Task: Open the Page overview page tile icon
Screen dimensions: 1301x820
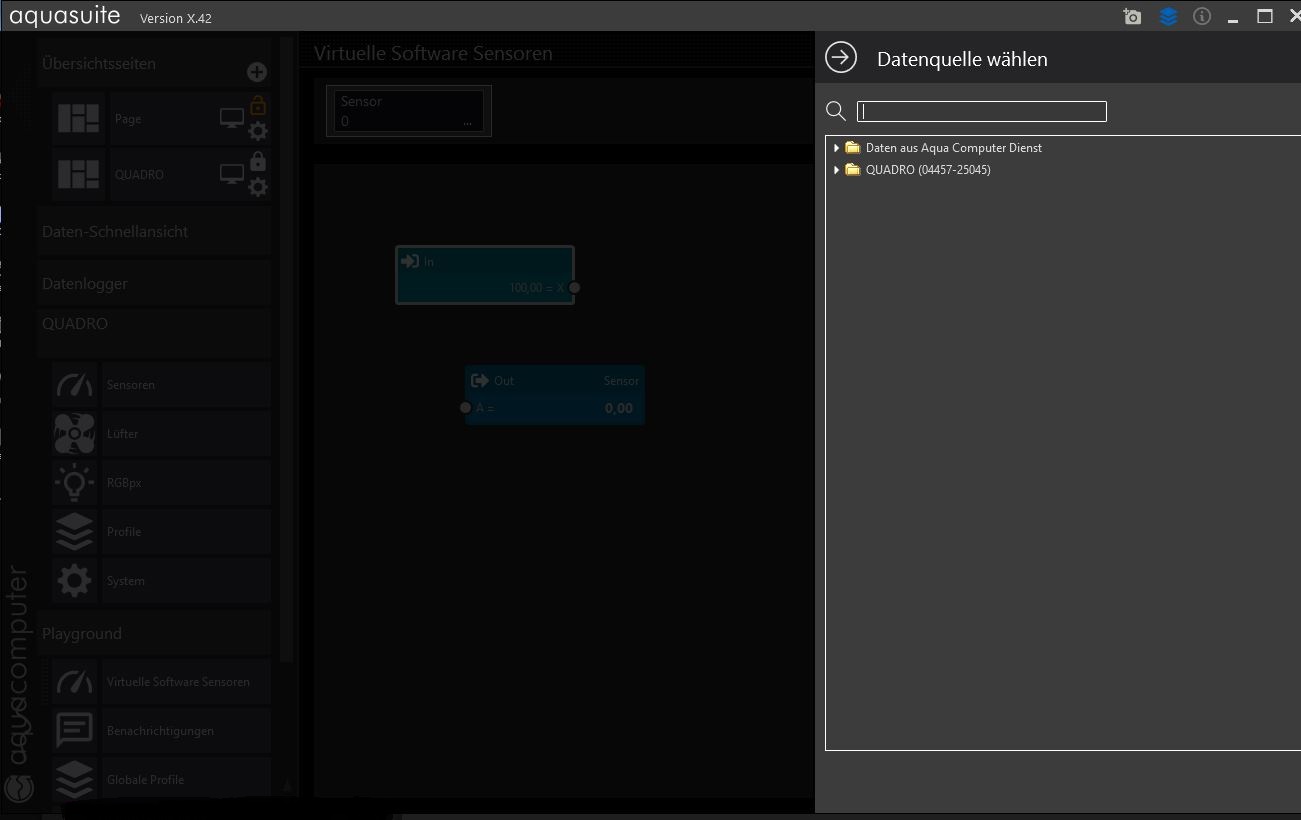Action: coord(78,118)
